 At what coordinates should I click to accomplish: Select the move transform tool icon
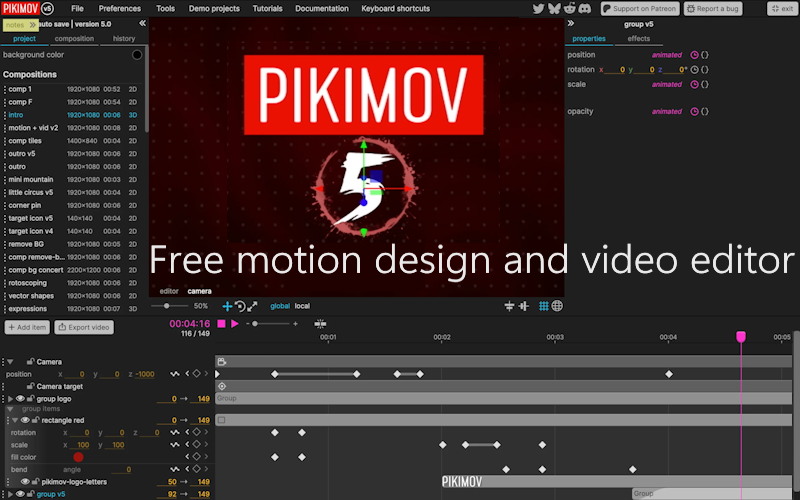click(227, 306)
